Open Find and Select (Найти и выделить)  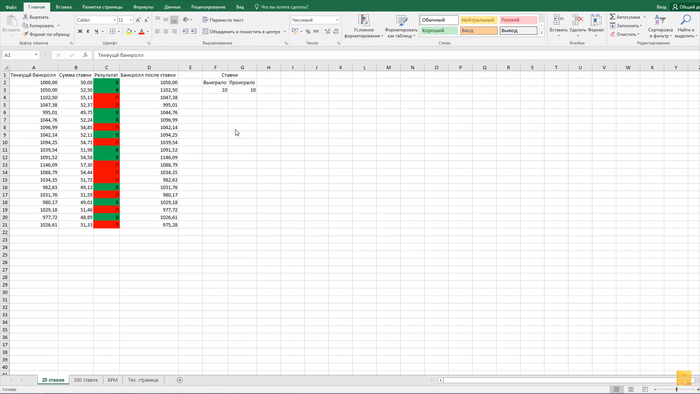[685, 26]
